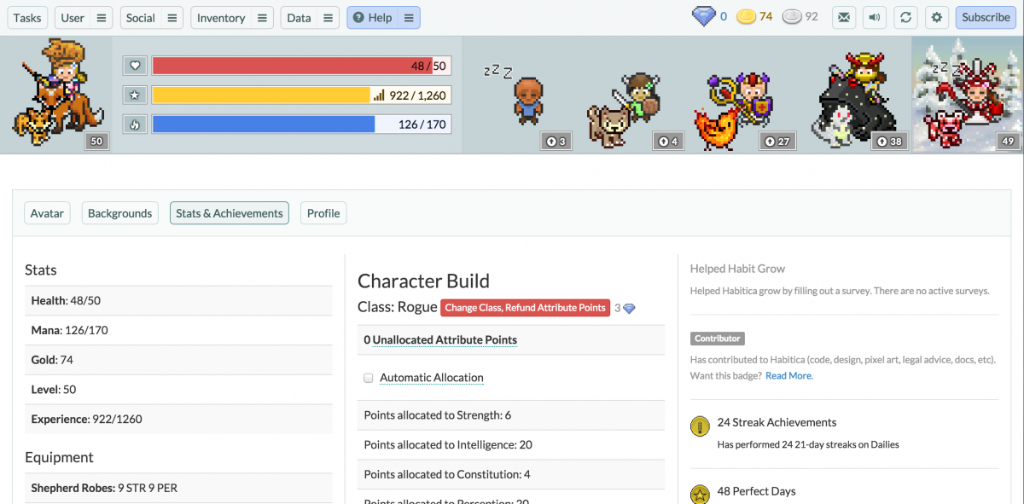This screenshot has width=1024, height=504.
Task: Click the sync refresh icon
Action: click(905, 18)
